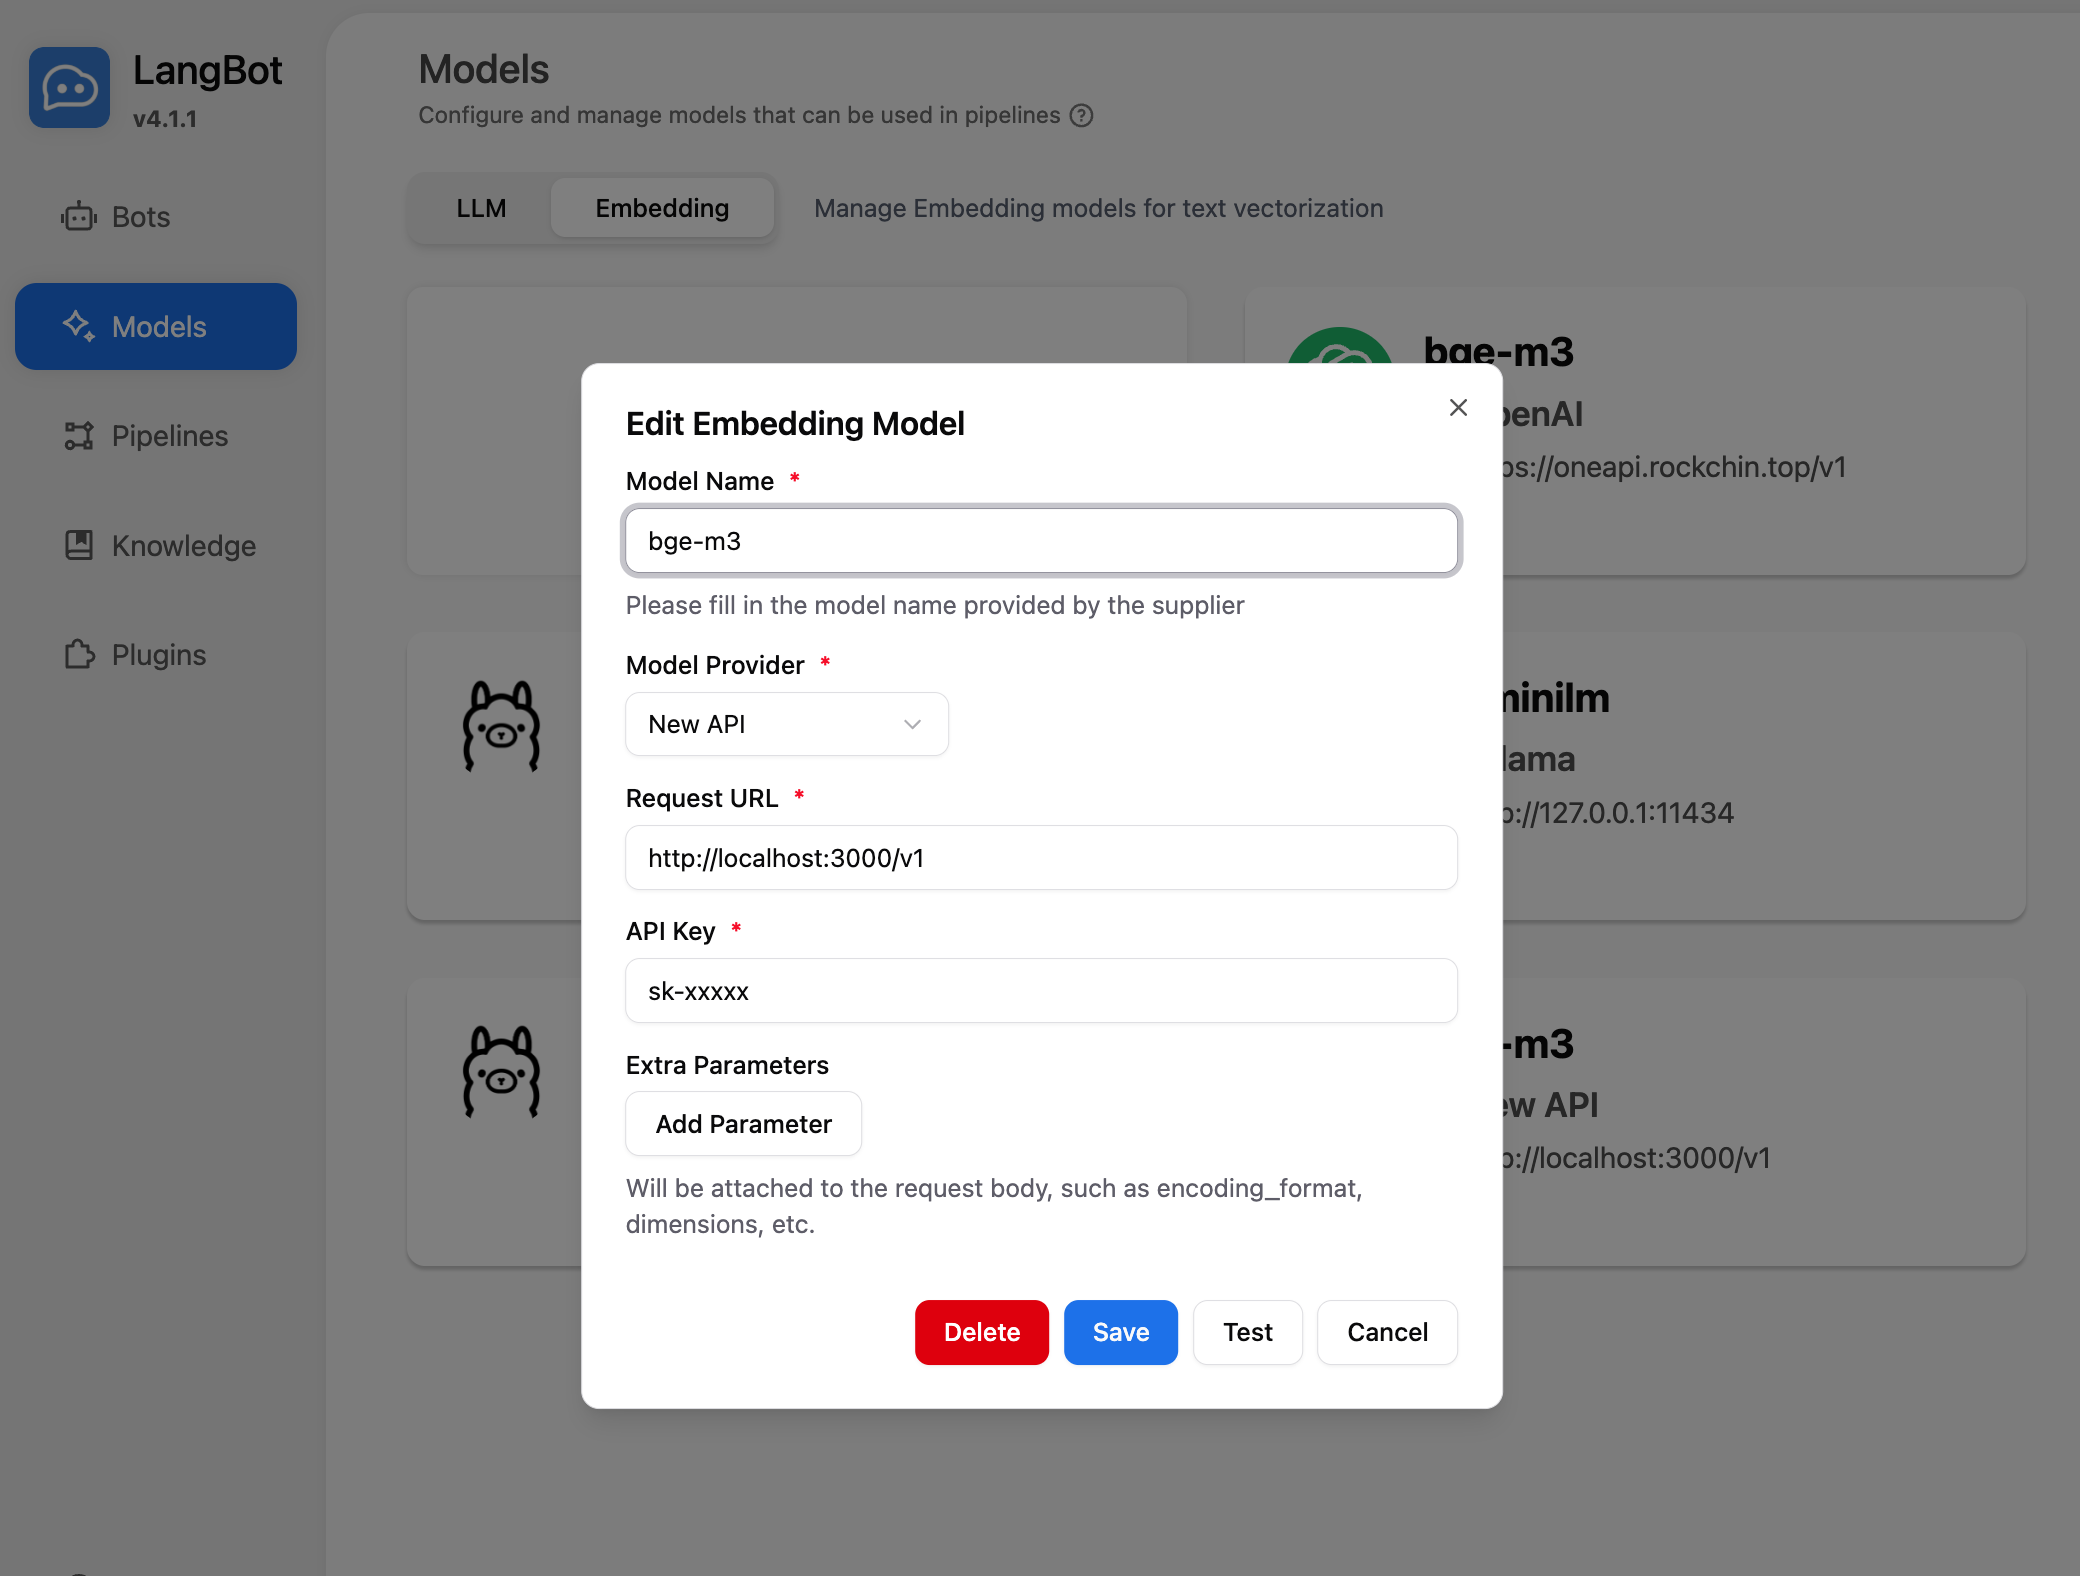This screenshot has width=2080, height=1576.
Task: Open the help tooltip next to pipelines description
Action: pos(1081,116)
